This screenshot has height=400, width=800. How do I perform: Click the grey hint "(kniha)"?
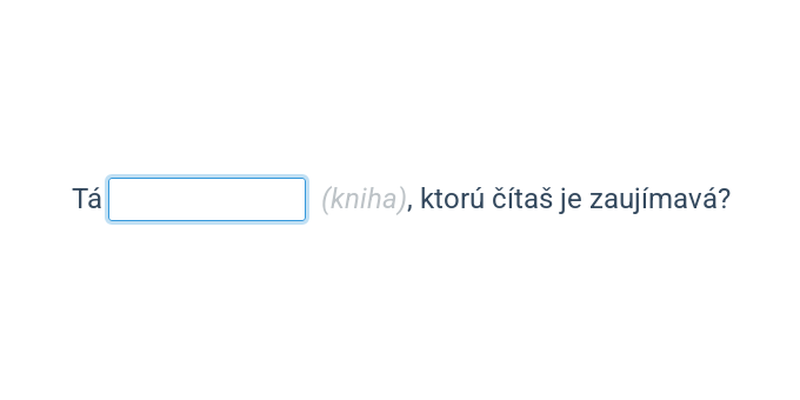(x=364, y=199)
